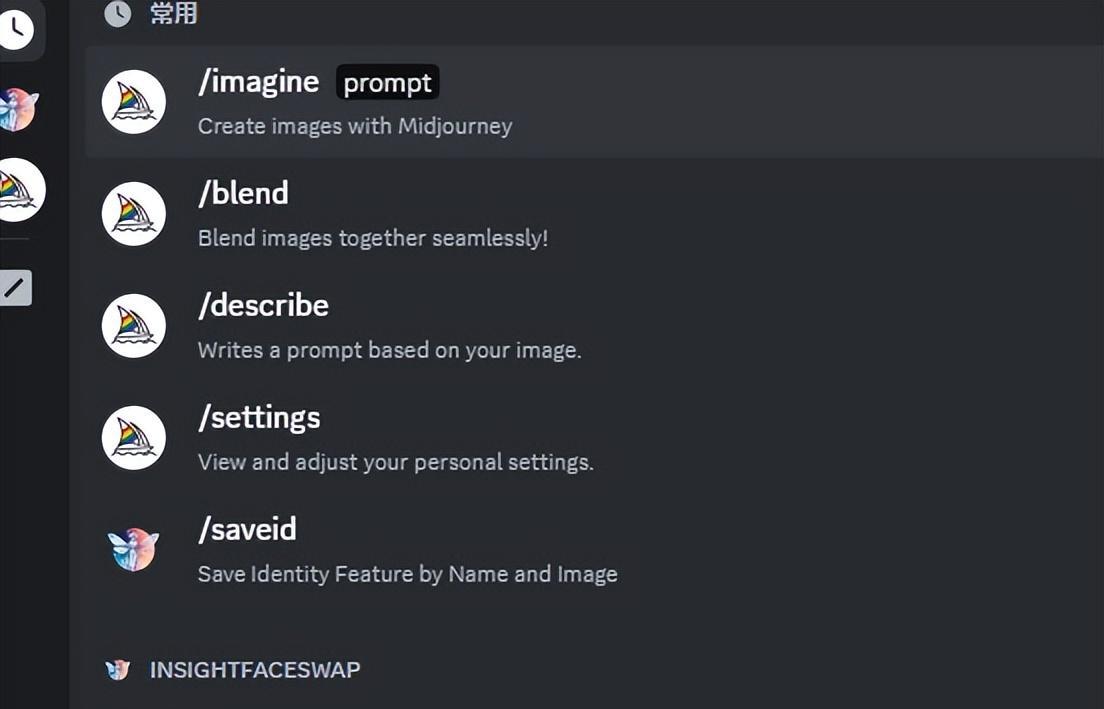The image size is (1104, 709).
Task: Click the Midjourney avatar beside /settings
Action: click(134, 438)
